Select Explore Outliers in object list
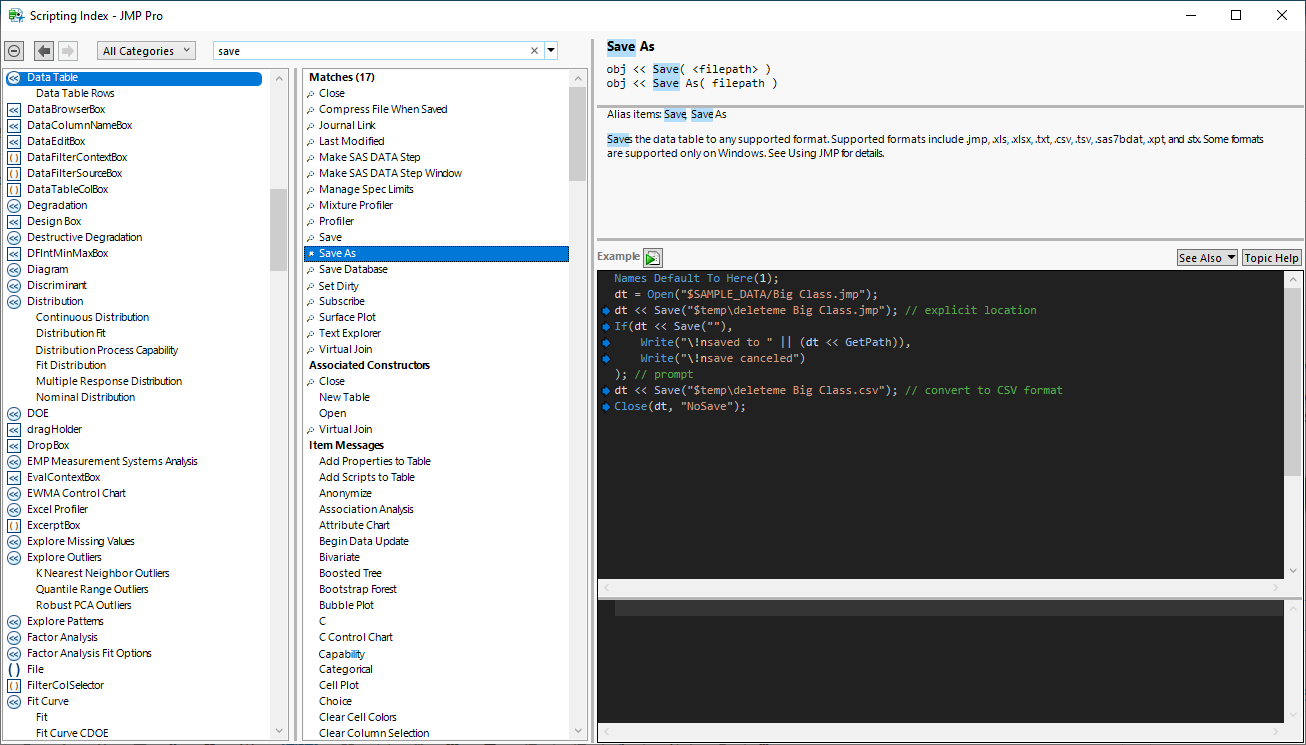The width and height of the screenshot is (1306, 745). (x=64, y=557)
